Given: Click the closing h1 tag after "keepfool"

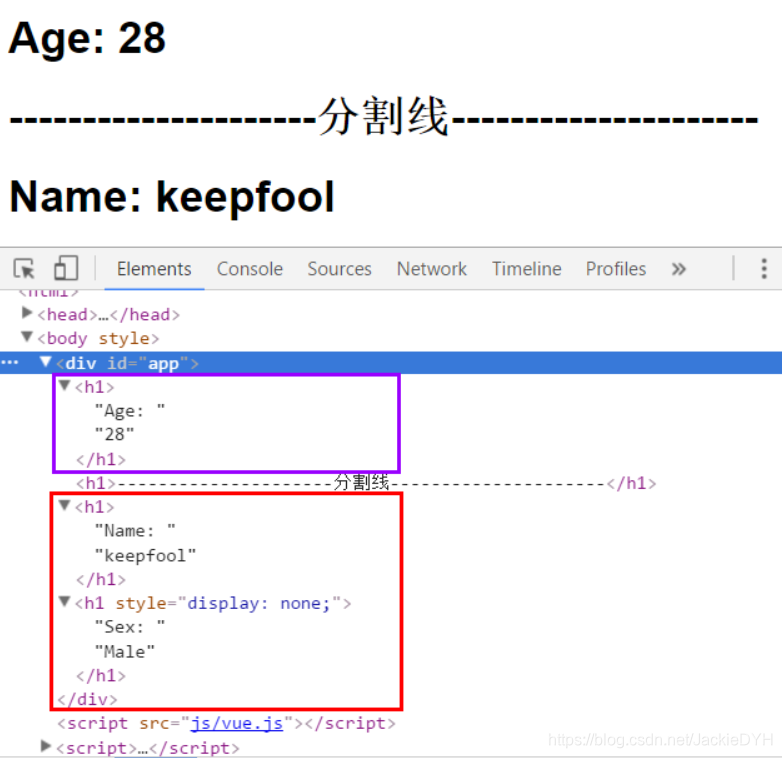Looking at the screenshot, I should pos(101,579).
